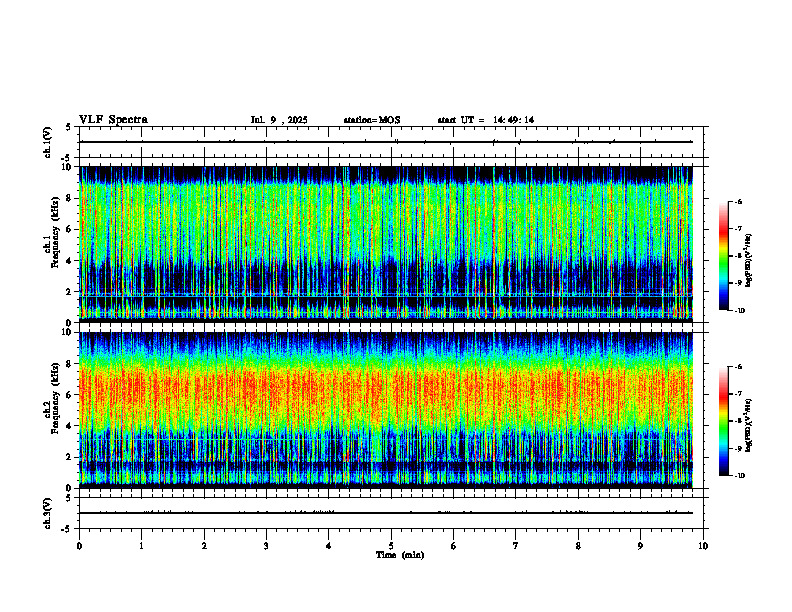
Task: Click the "-5" tick on ch.1(V) axis
Action: [66, 158]
